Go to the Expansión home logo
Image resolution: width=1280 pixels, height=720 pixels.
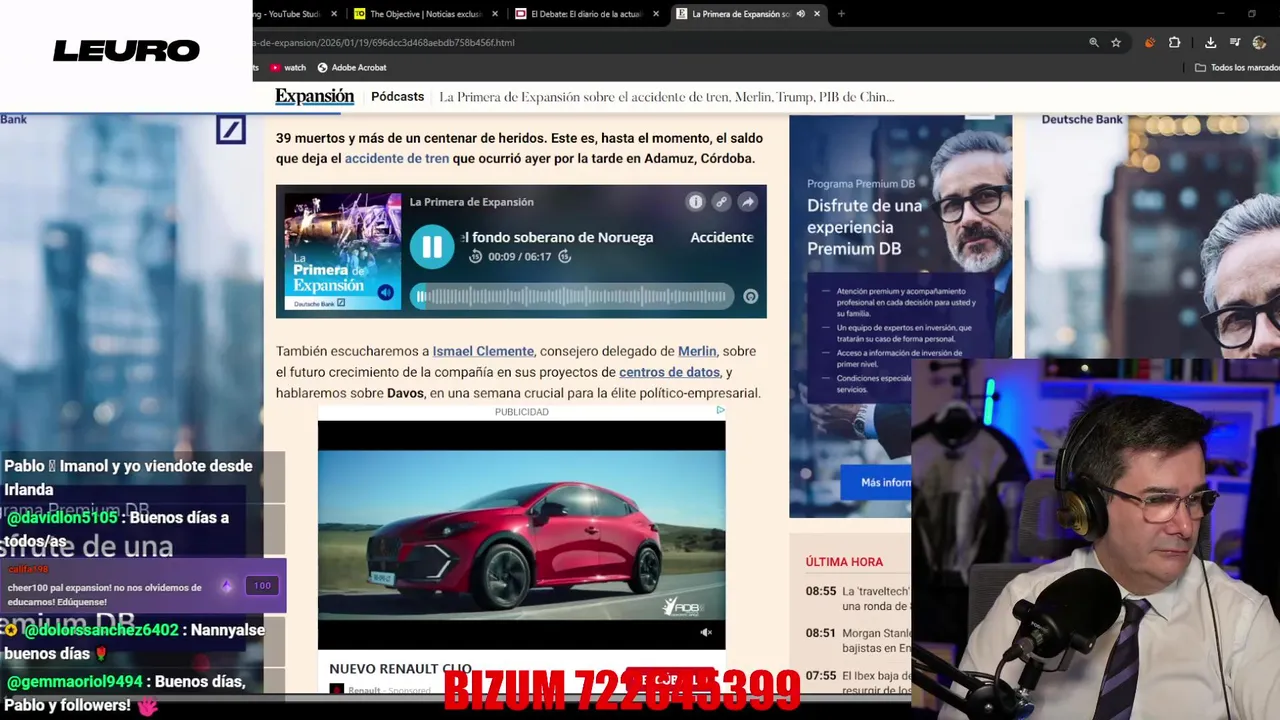tap(315, 96)
